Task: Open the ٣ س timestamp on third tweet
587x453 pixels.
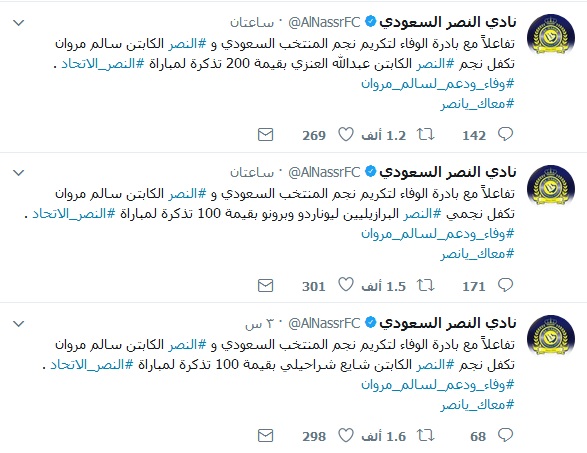Action: coord(260,323)
